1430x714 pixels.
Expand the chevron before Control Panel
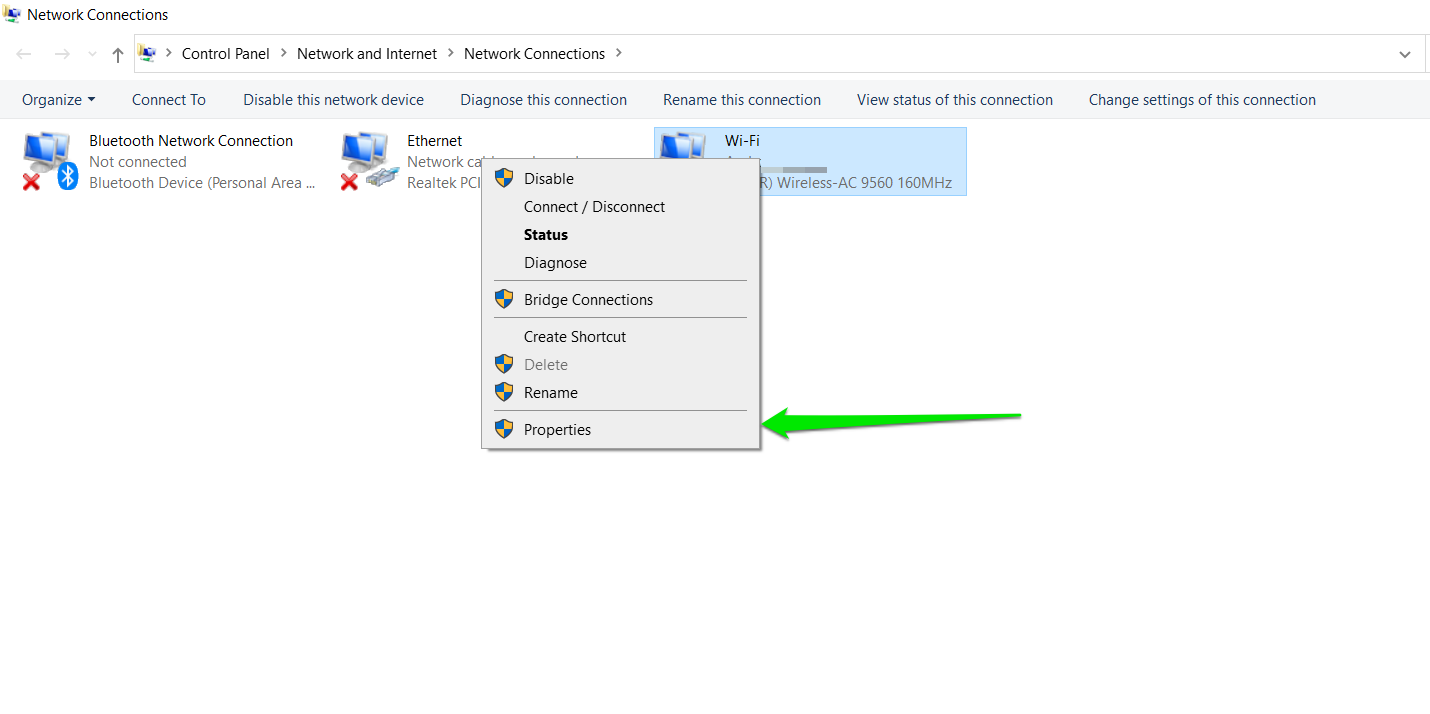(169, 54)
